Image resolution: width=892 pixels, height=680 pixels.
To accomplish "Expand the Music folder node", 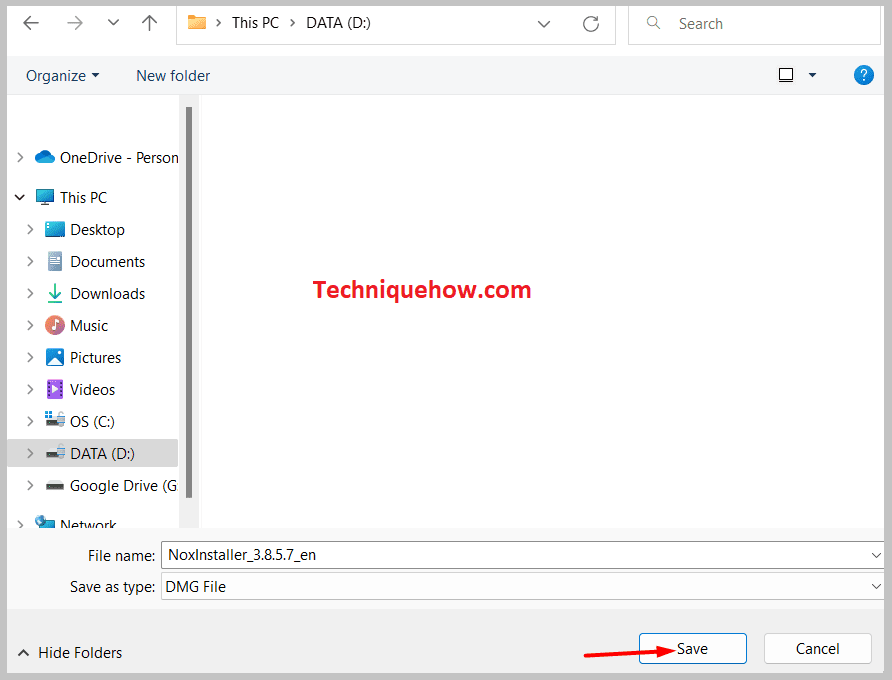I will pyautogui.click(x=30, y=325).
